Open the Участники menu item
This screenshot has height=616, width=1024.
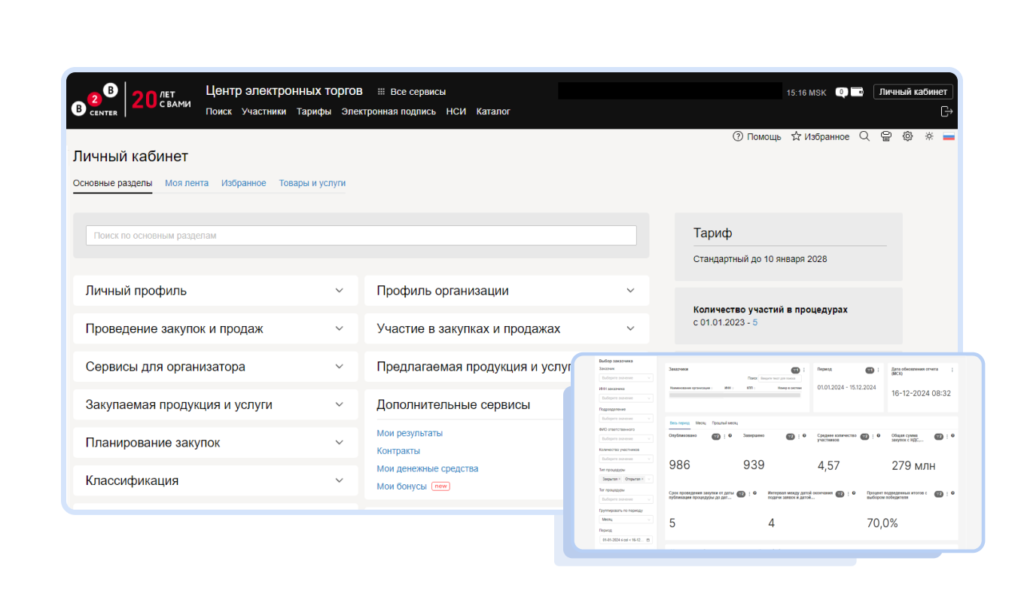(x=264, y=112)
